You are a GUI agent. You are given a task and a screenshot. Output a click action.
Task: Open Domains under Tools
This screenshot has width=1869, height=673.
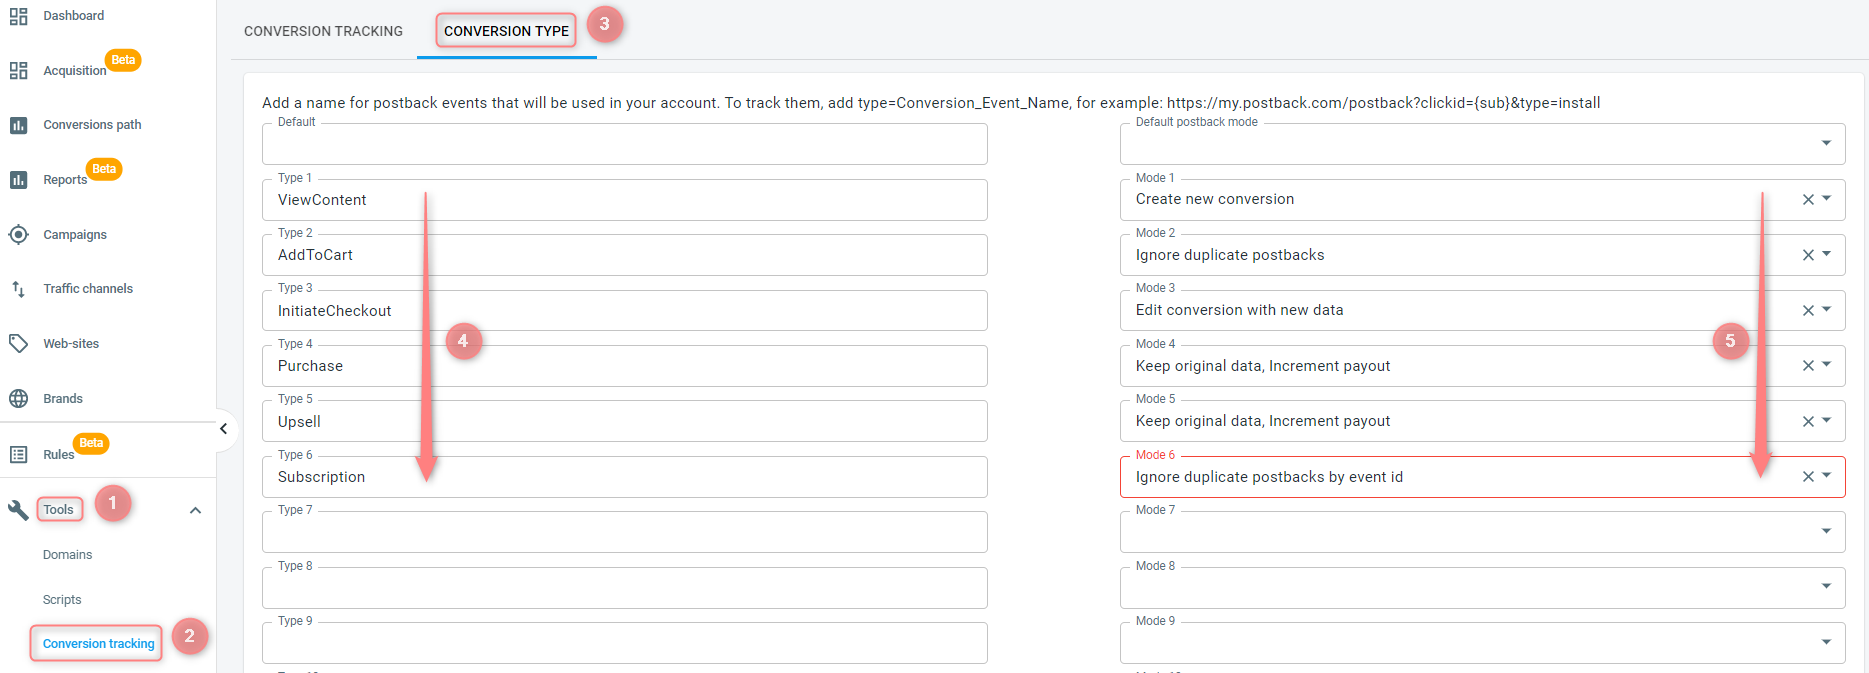click(67, 555)
